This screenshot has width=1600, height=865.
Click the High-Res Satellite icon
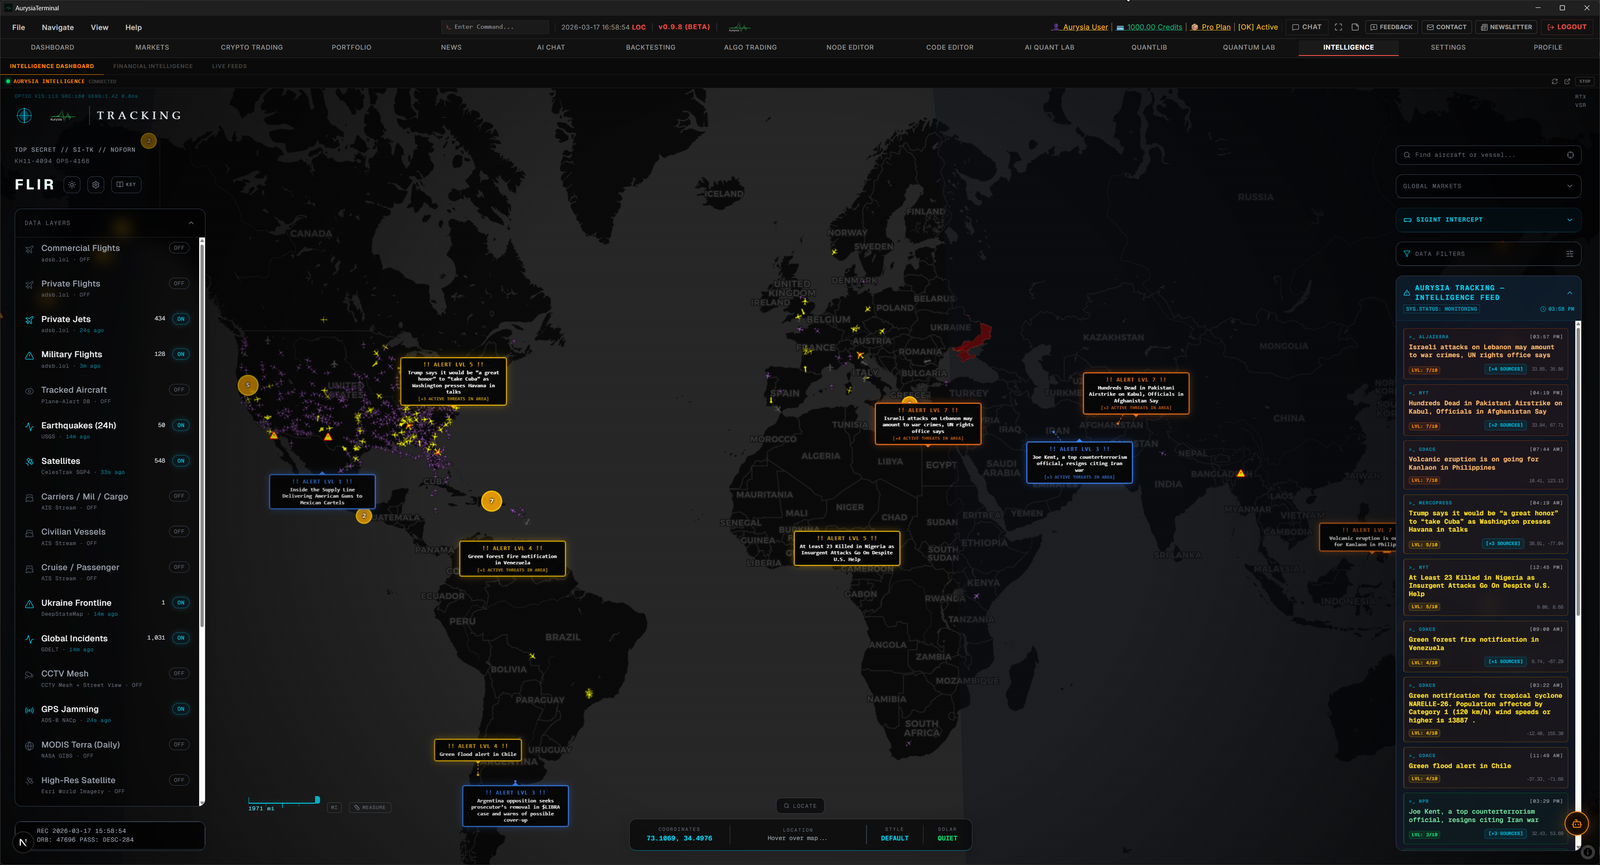(29, 781)
